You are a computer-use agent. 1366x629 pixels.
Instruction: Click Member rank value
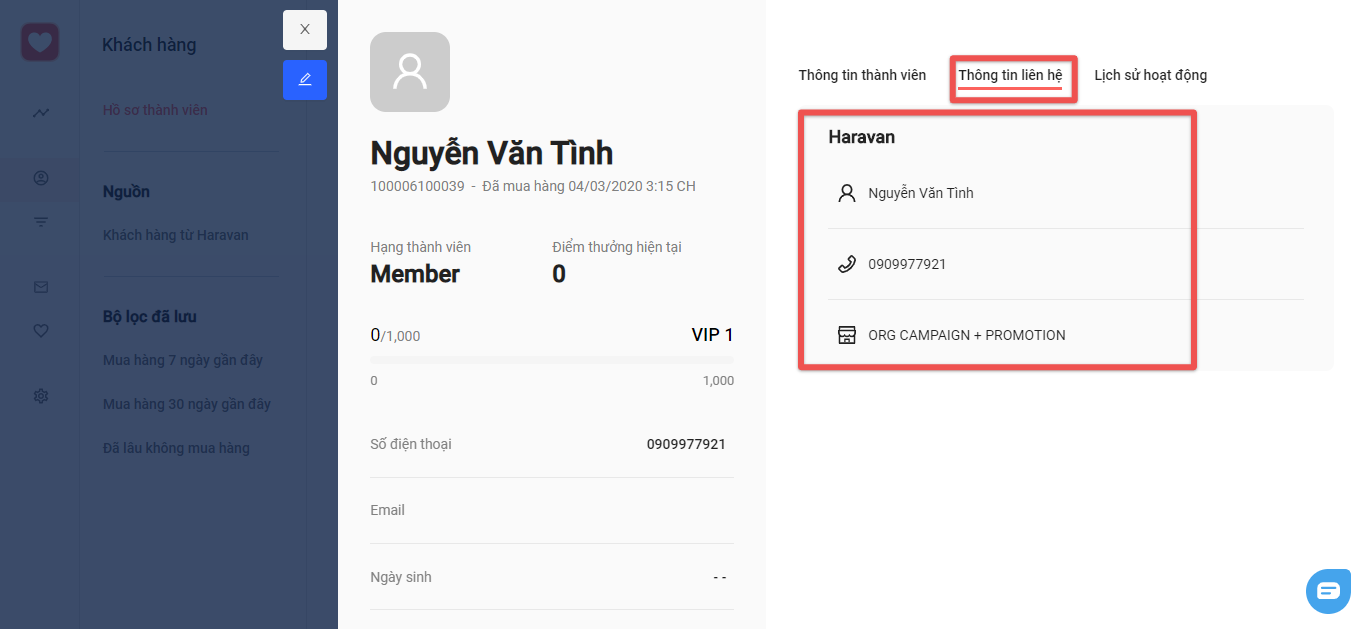pos(415,274)
